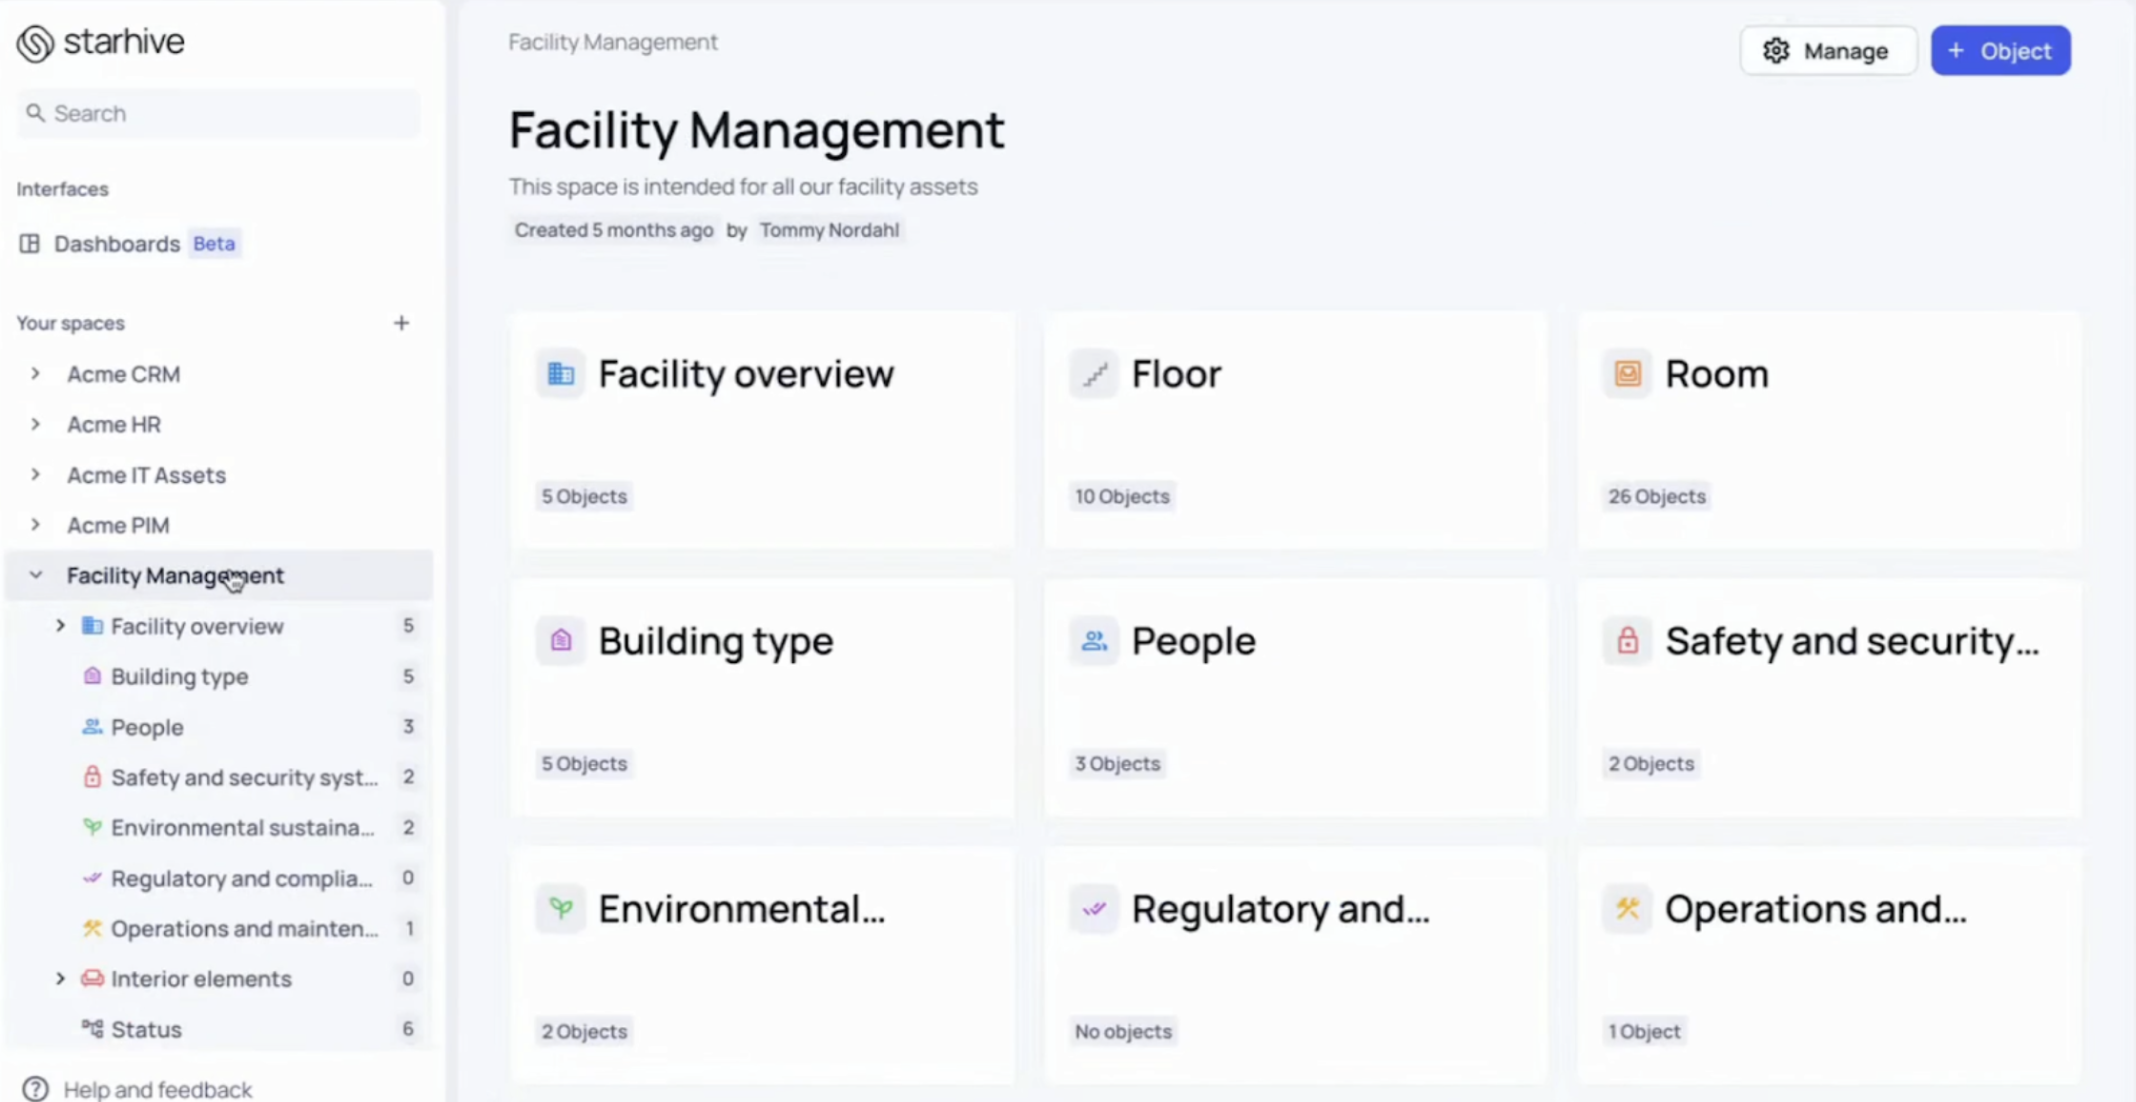Collapse the Facility Management space
Image resolution: width=2136 pixels, height=1102 pixels.
coord(35,575)
